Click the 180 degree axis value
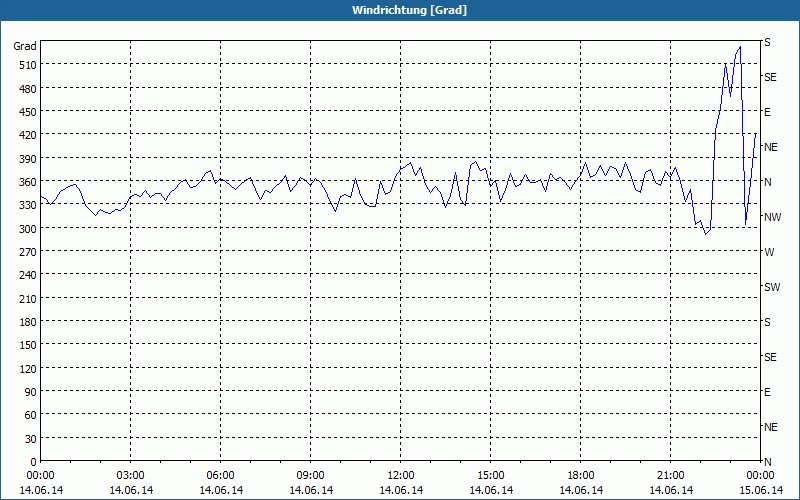Image resolution: width=800 pixels, height=500 pixels. point(28,322)
